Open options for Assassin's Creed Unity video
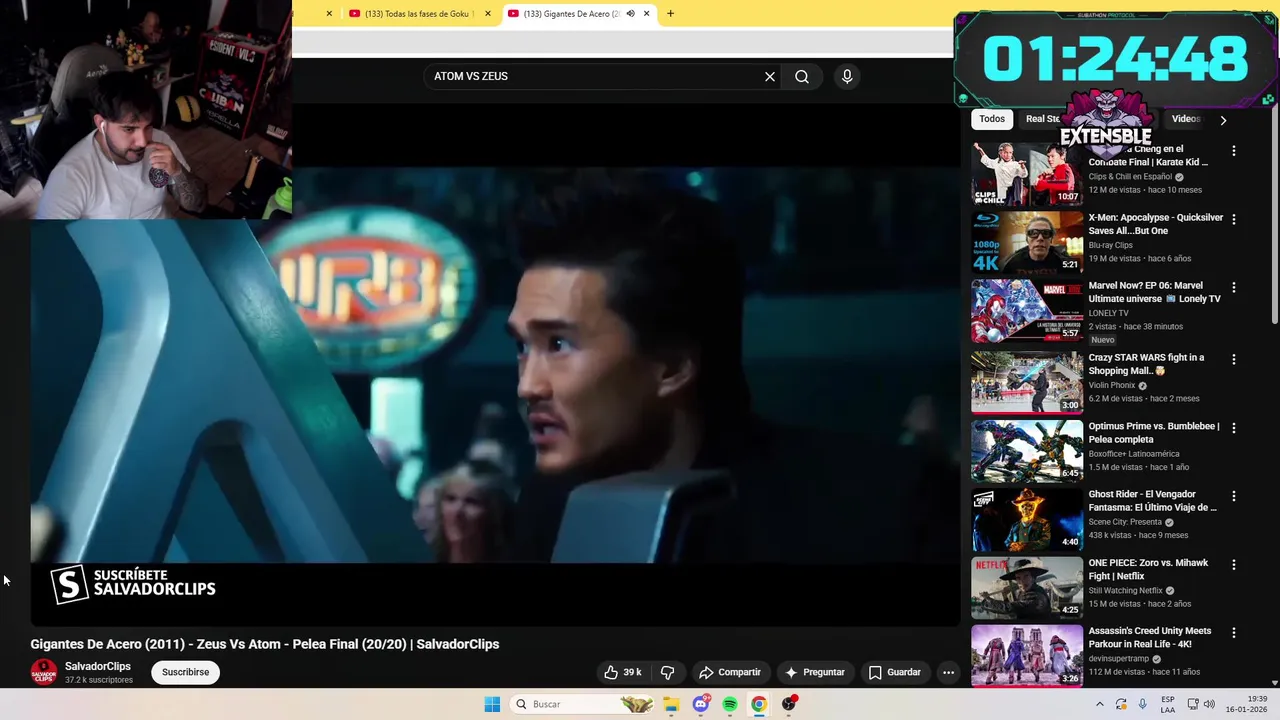This screenshot has height=720, width=1280. 1234,632
